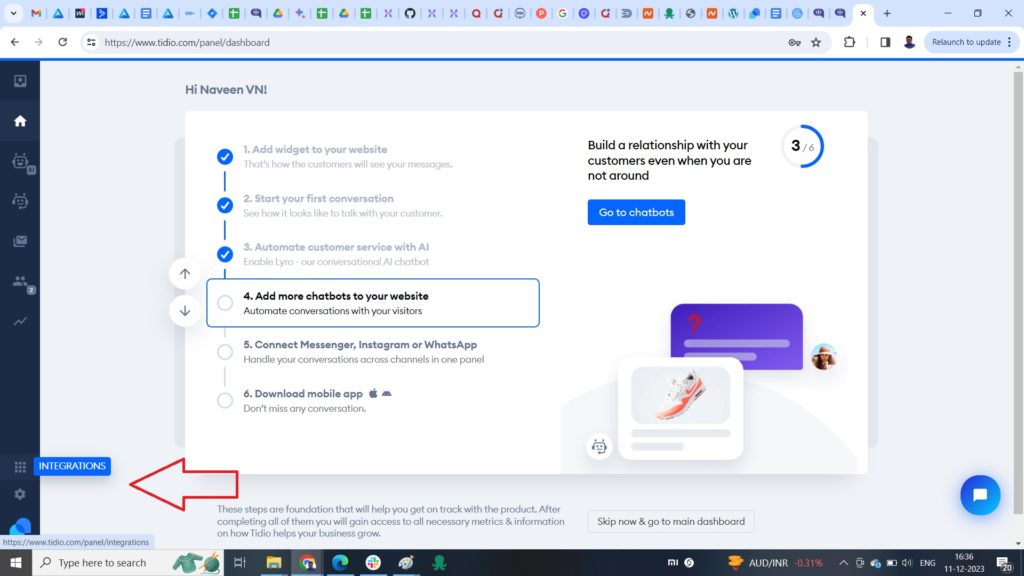Click the browser forward arrow
This screenshot has width=1024, height=576.
coord(39,42)
